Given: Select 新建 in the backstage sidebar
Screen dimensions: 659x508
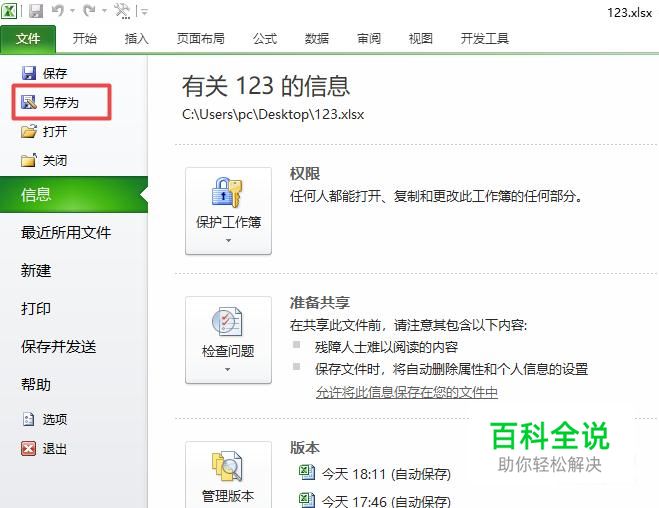Looking at the screenshot, I should coord(36,270).
